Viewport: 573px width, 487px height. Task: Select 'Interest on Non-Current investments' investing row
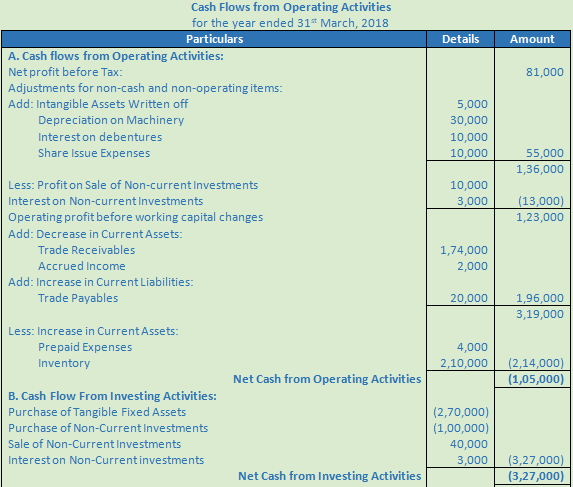106,461
